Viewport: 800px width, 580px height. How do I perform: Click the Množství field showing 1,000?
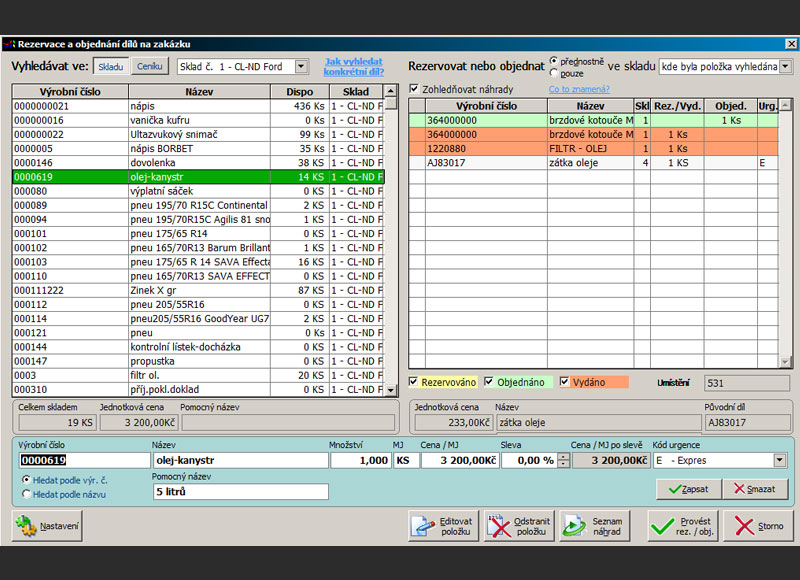click(361, 460)
